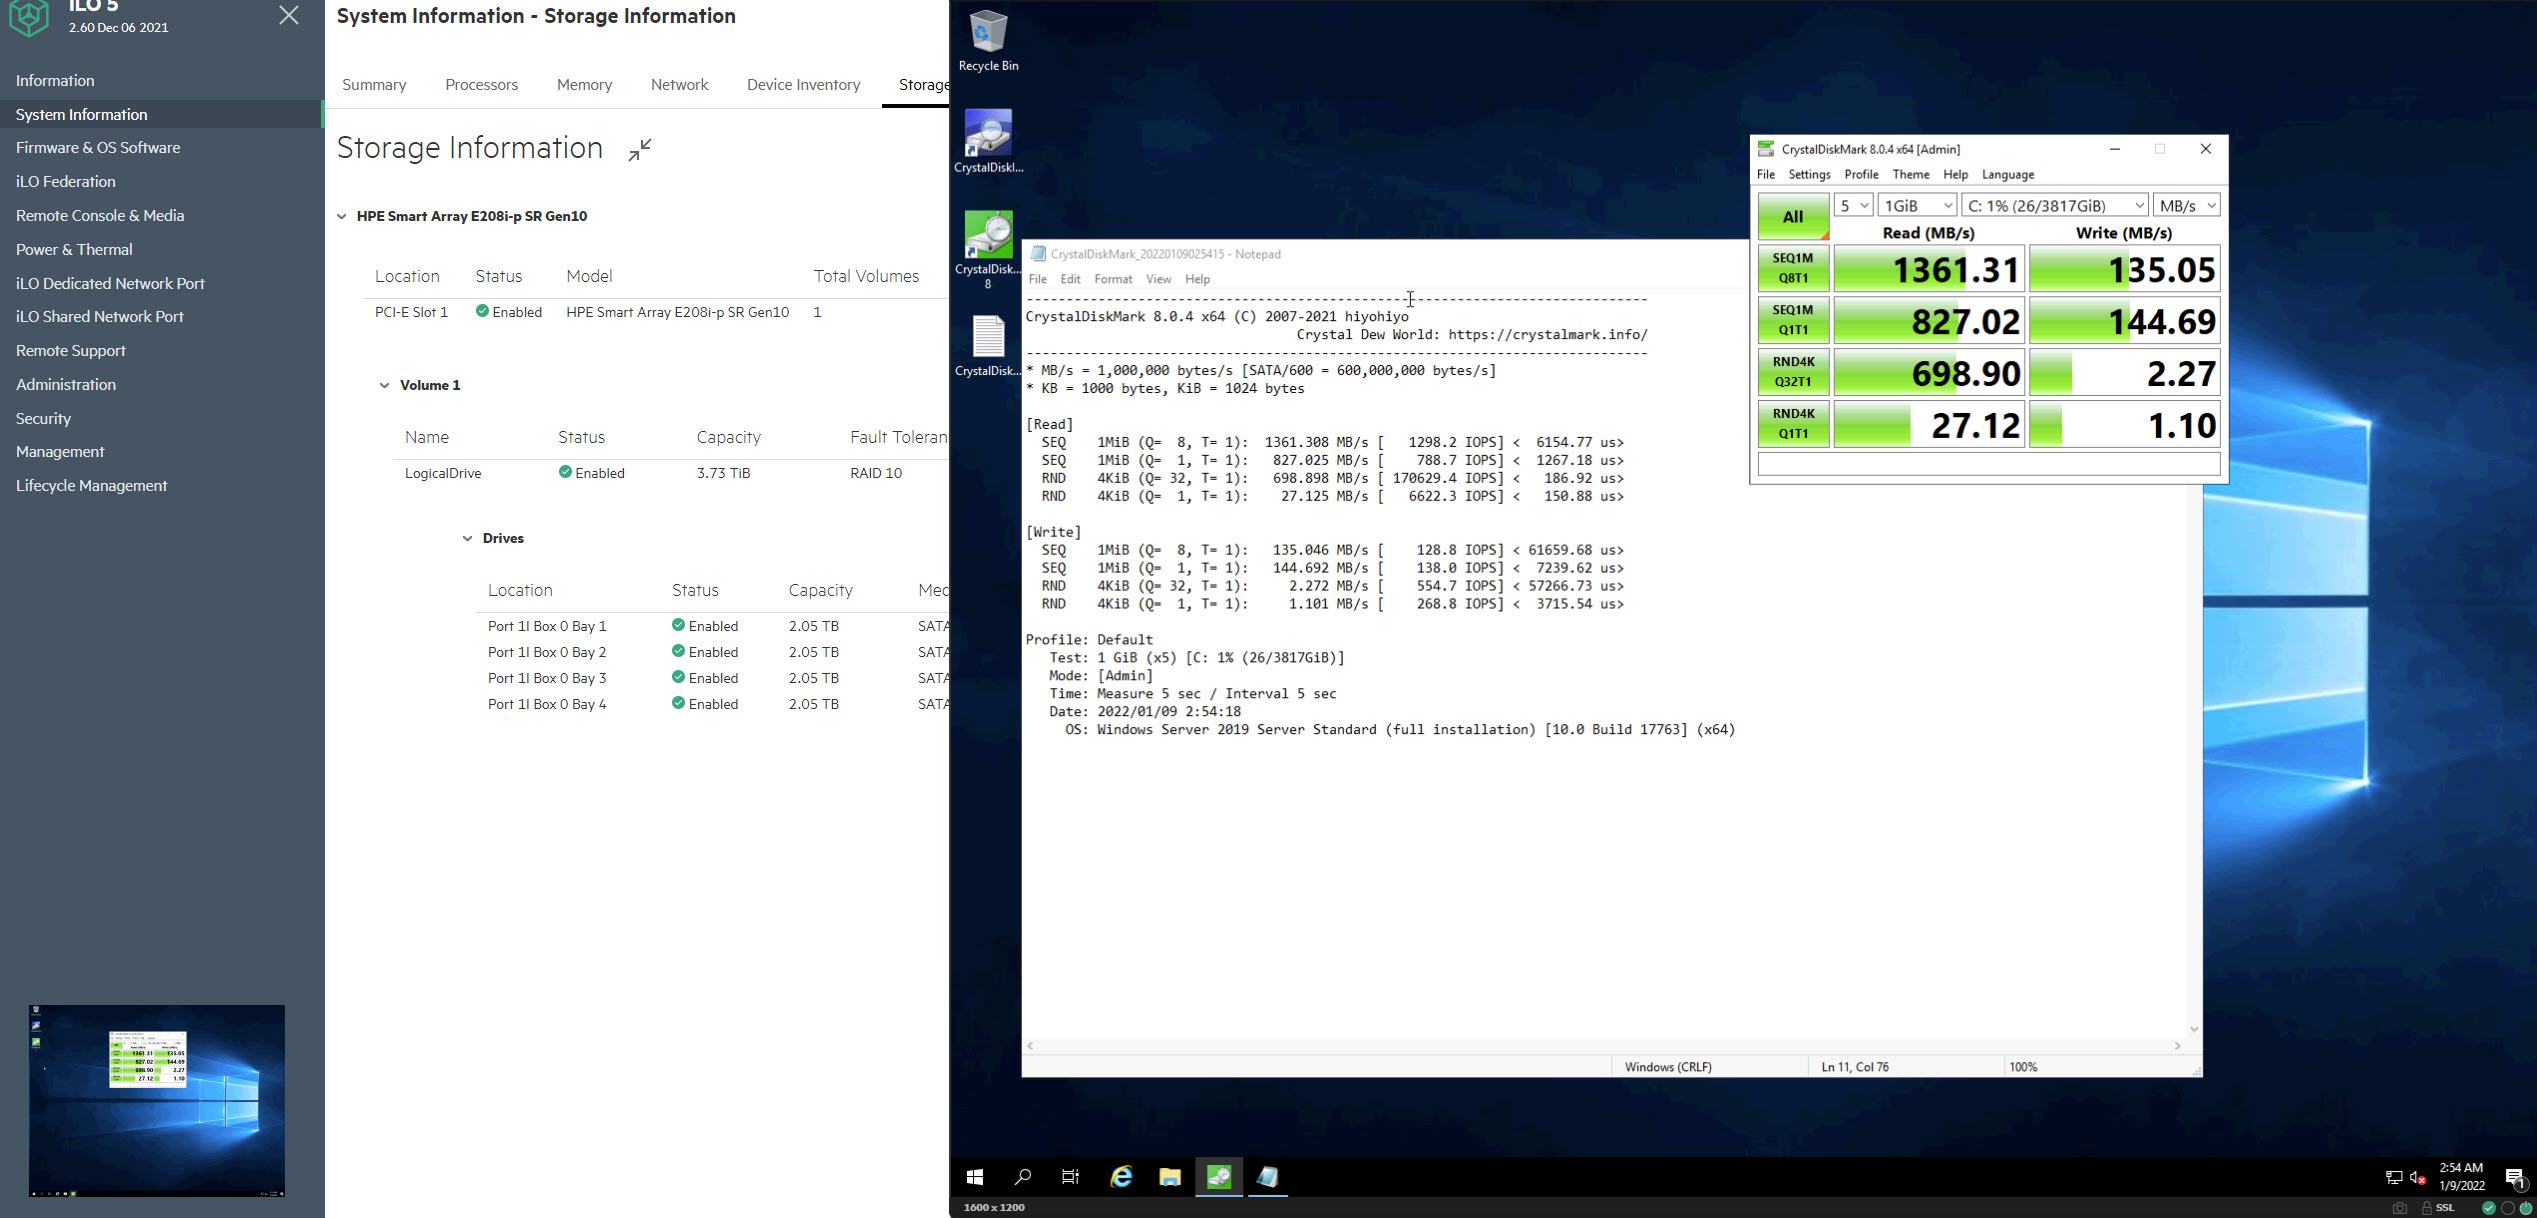The width and height of the screenshot is (2537, 1218).
Task: Open the Memory tab
Action: click(x=584, y=85)
